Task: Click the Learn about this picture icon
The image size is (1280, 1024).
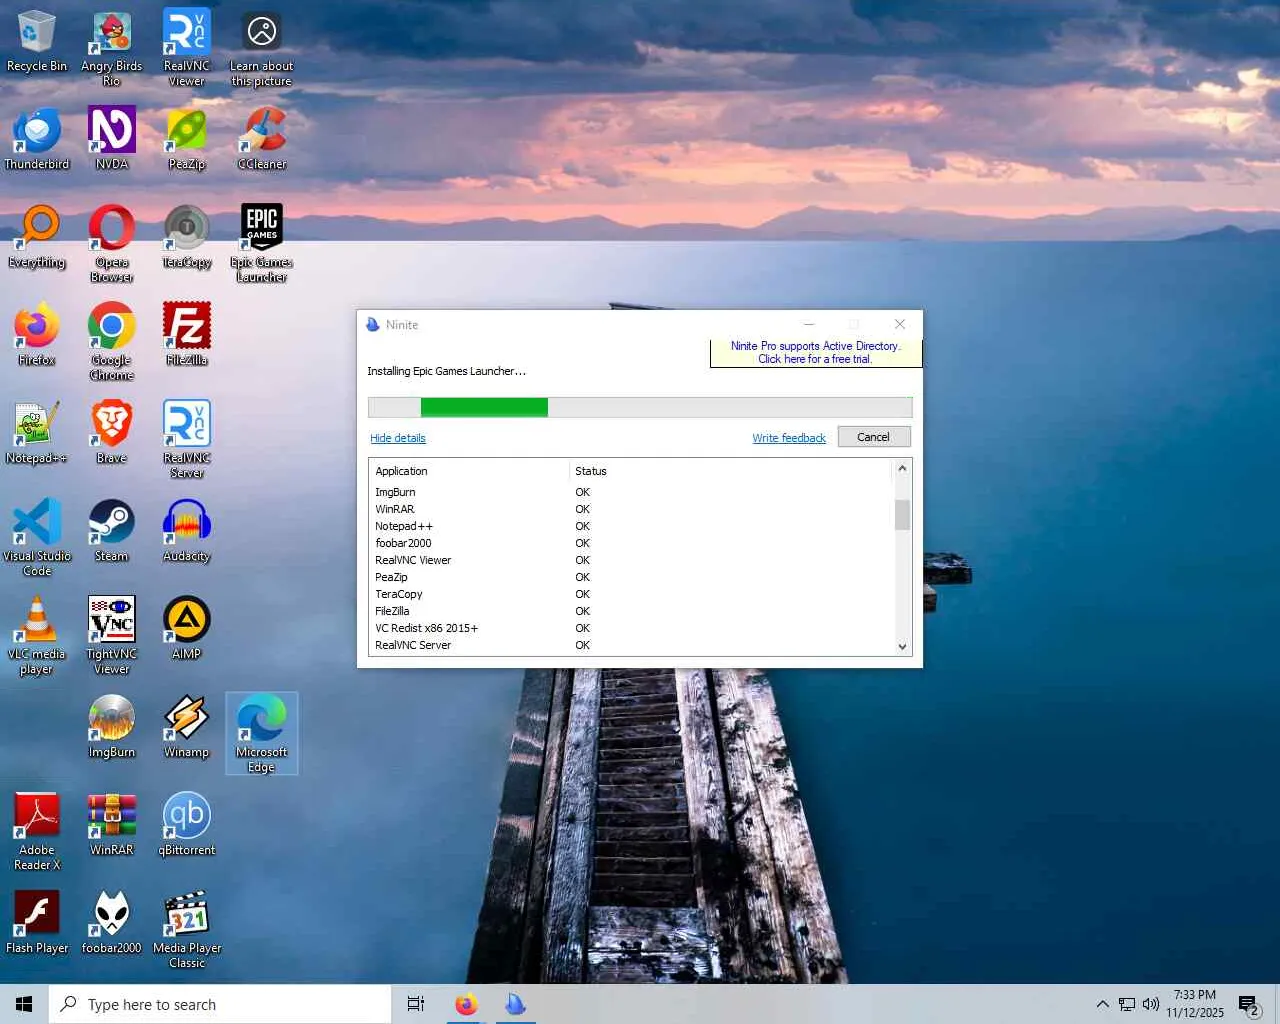Action: tap(262, 48)
